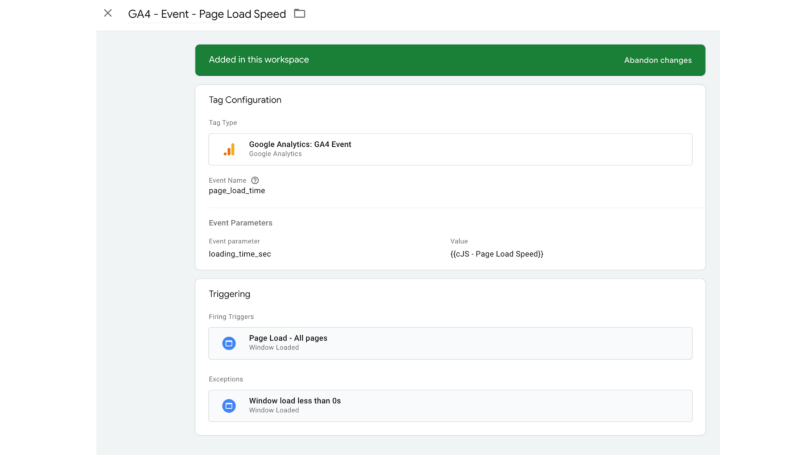The image size is (800, 457).
Task: Click the help icon next to Event Name
Action: pyautogui.click(x=255, y=180)
